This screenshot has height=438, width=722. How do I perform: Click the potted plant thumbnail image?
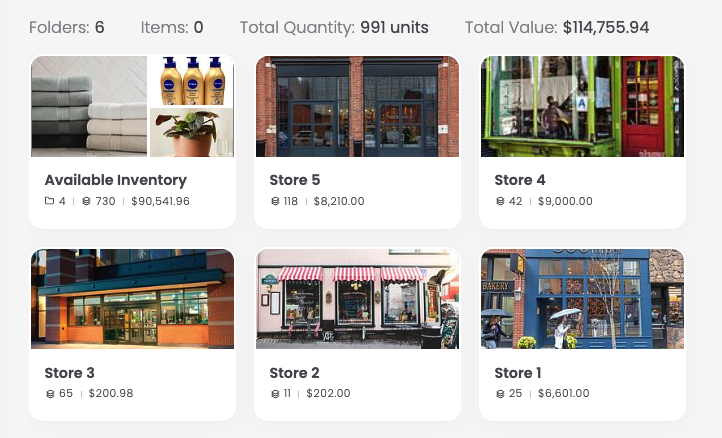coord(192,132)
